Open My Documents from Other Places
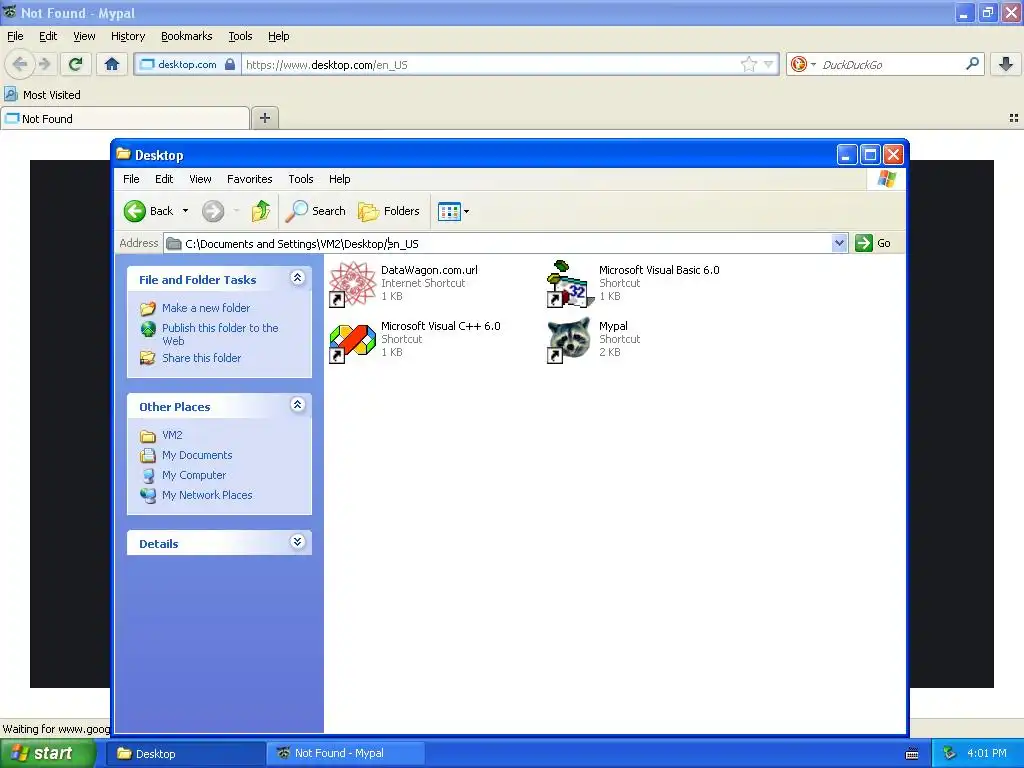This screenshot has height=768, width=1024. (197, 455)
